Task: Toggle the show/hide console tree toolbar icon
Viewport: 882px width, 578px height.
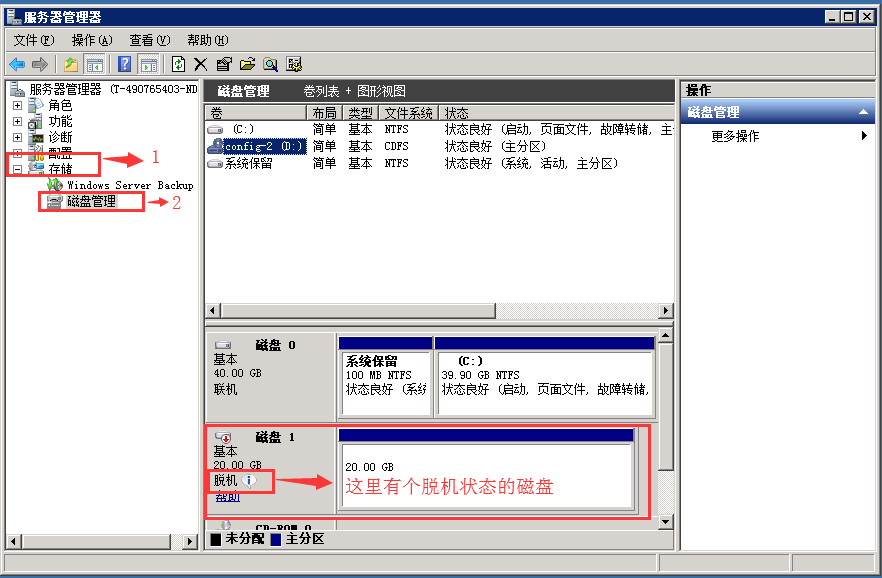Action: pyautogui.click(x=94, y=63)
